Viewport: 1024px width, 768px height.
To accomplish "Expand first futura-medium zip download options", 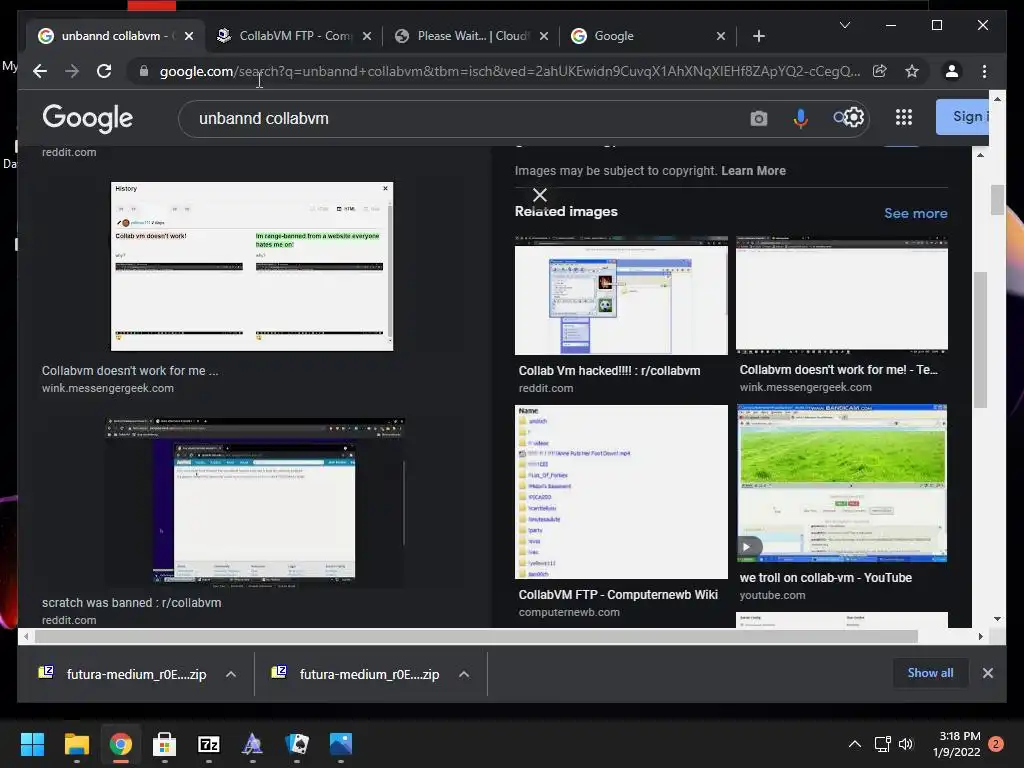I will [231, 674].
